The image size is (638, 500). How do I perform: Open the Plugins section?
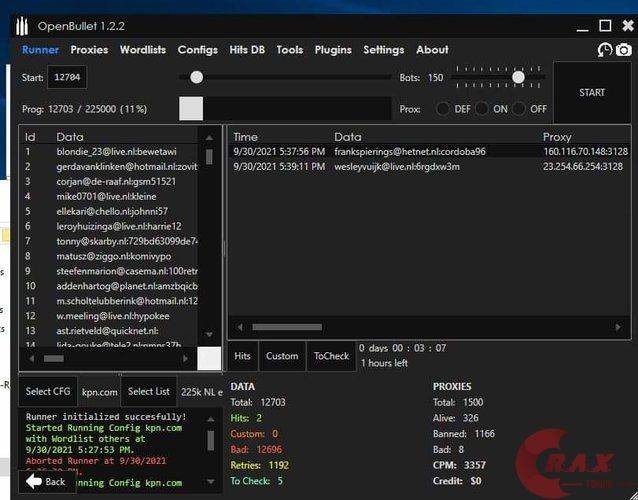[333, 50]
